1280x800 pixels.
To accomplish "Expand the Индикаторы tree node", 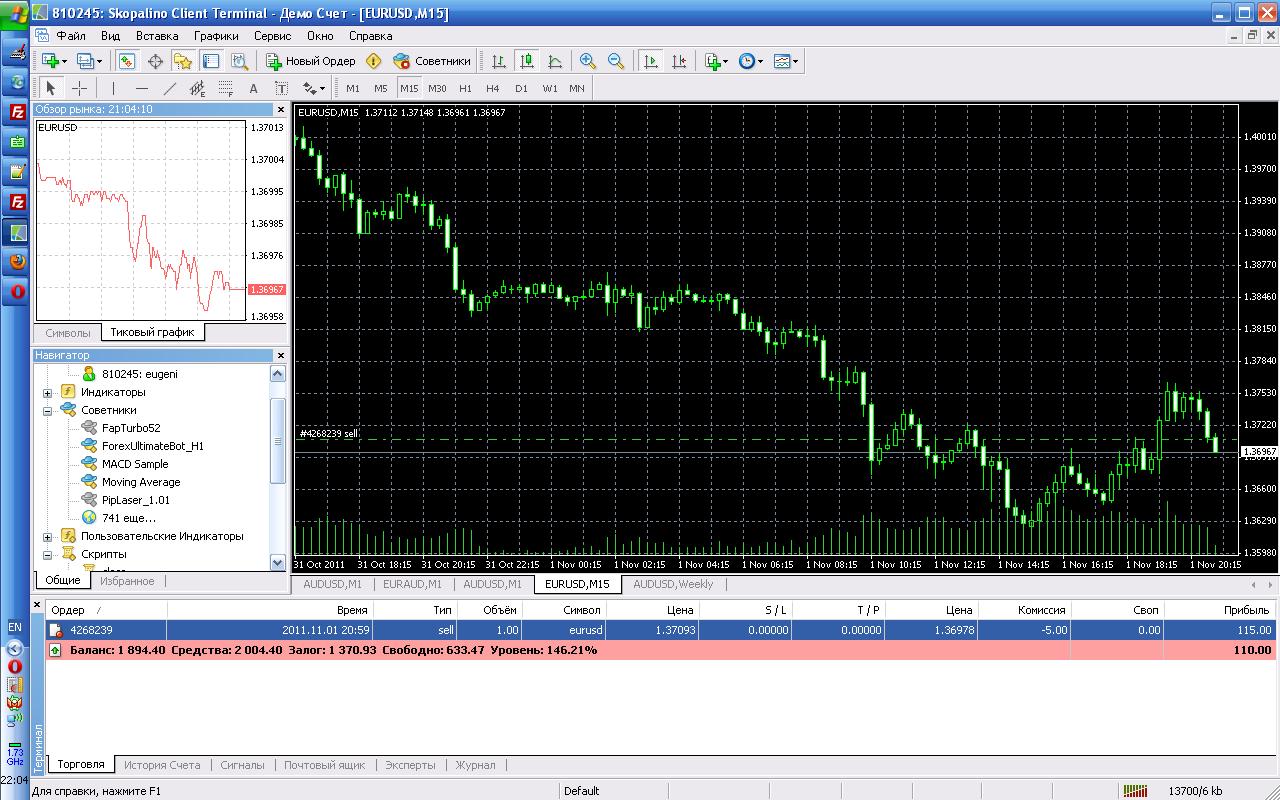I will click(x=47, y=392).
